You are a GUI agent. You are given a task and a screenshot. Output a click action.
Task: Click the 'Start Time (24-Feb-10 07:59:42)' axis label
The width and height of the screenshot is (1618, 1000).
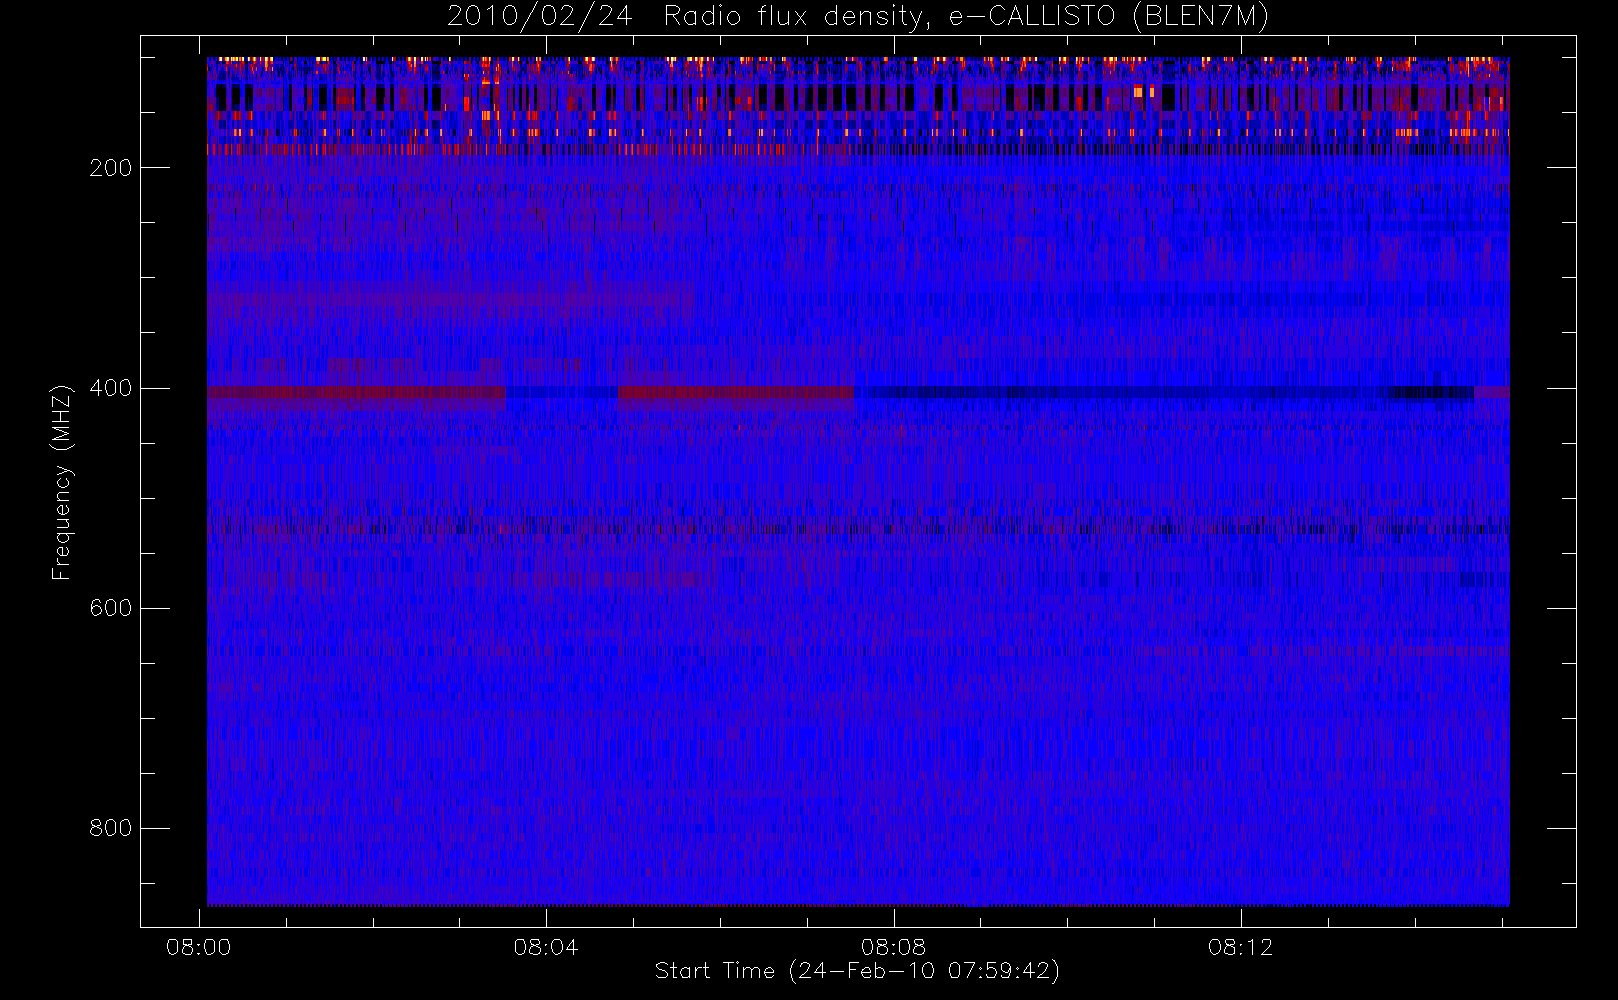(857, 971)
